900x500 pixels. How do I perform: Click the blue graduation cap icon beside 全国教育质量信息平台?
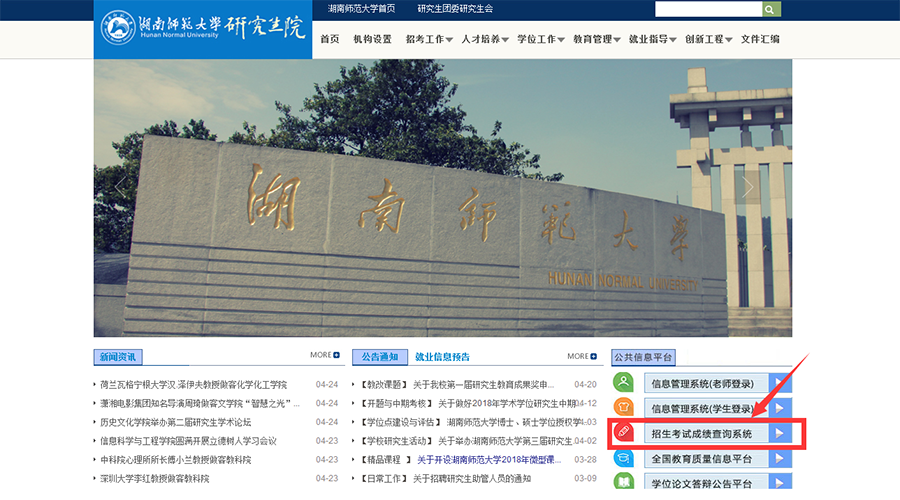coord(623,458)
